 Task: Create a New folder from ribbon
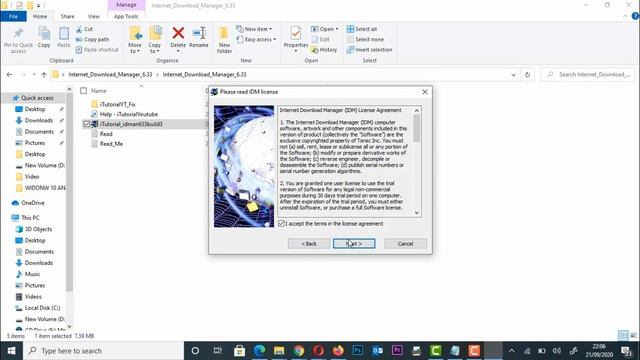coord(224,40)
